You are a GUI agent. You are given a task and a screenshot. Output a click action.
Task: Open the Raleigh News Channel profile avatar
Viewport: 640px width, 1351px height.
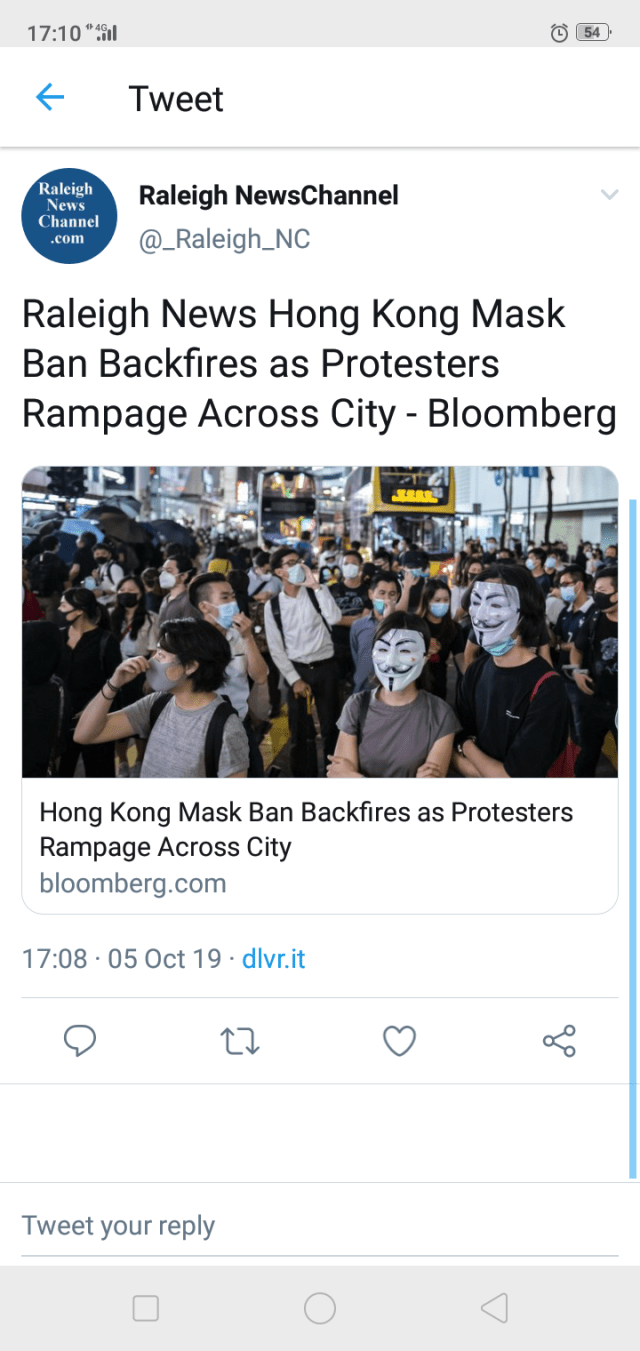(69, 215)
